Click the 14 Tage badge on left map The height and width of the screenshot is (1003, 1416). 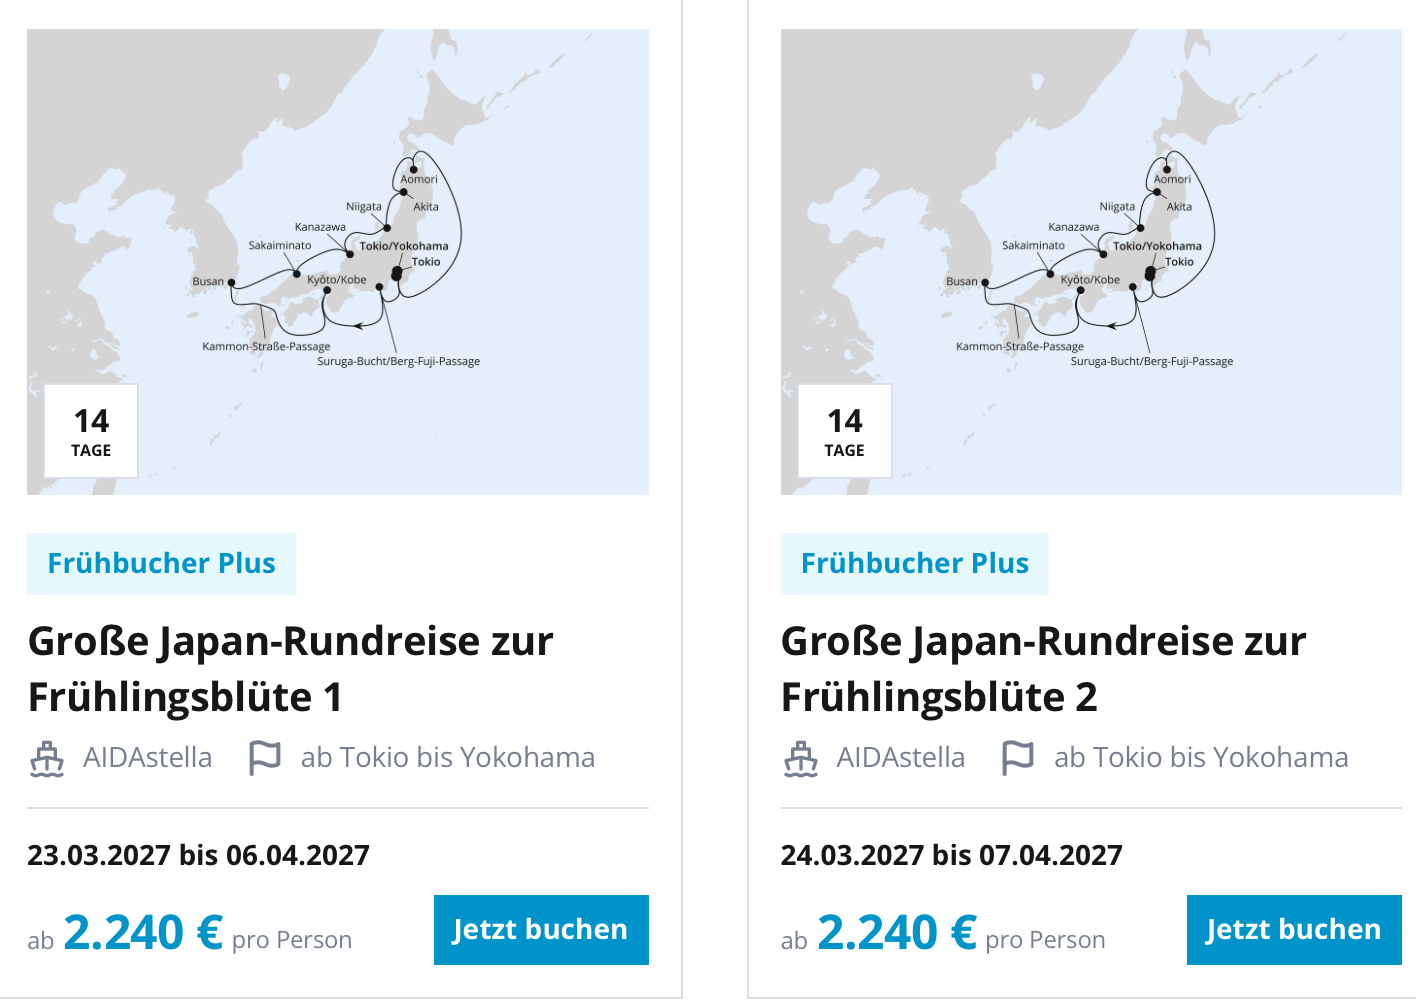[91, 431]
